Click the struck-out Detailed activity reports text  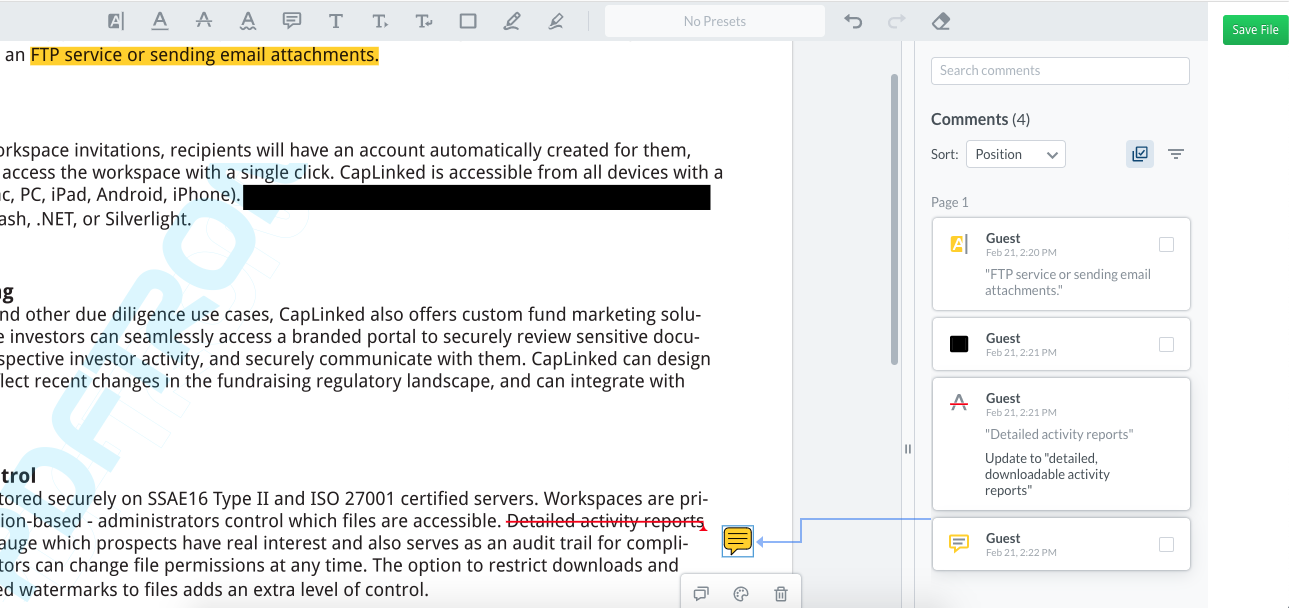tap(606, 521)
